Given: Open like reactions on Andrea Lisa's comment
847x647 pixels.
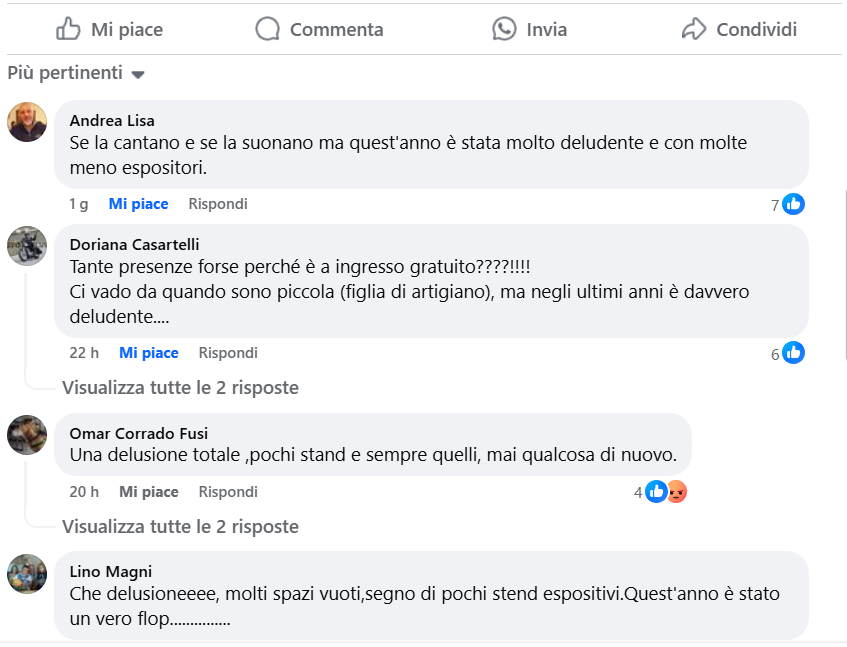Looking at the screenshot, I should coord(793,204).
